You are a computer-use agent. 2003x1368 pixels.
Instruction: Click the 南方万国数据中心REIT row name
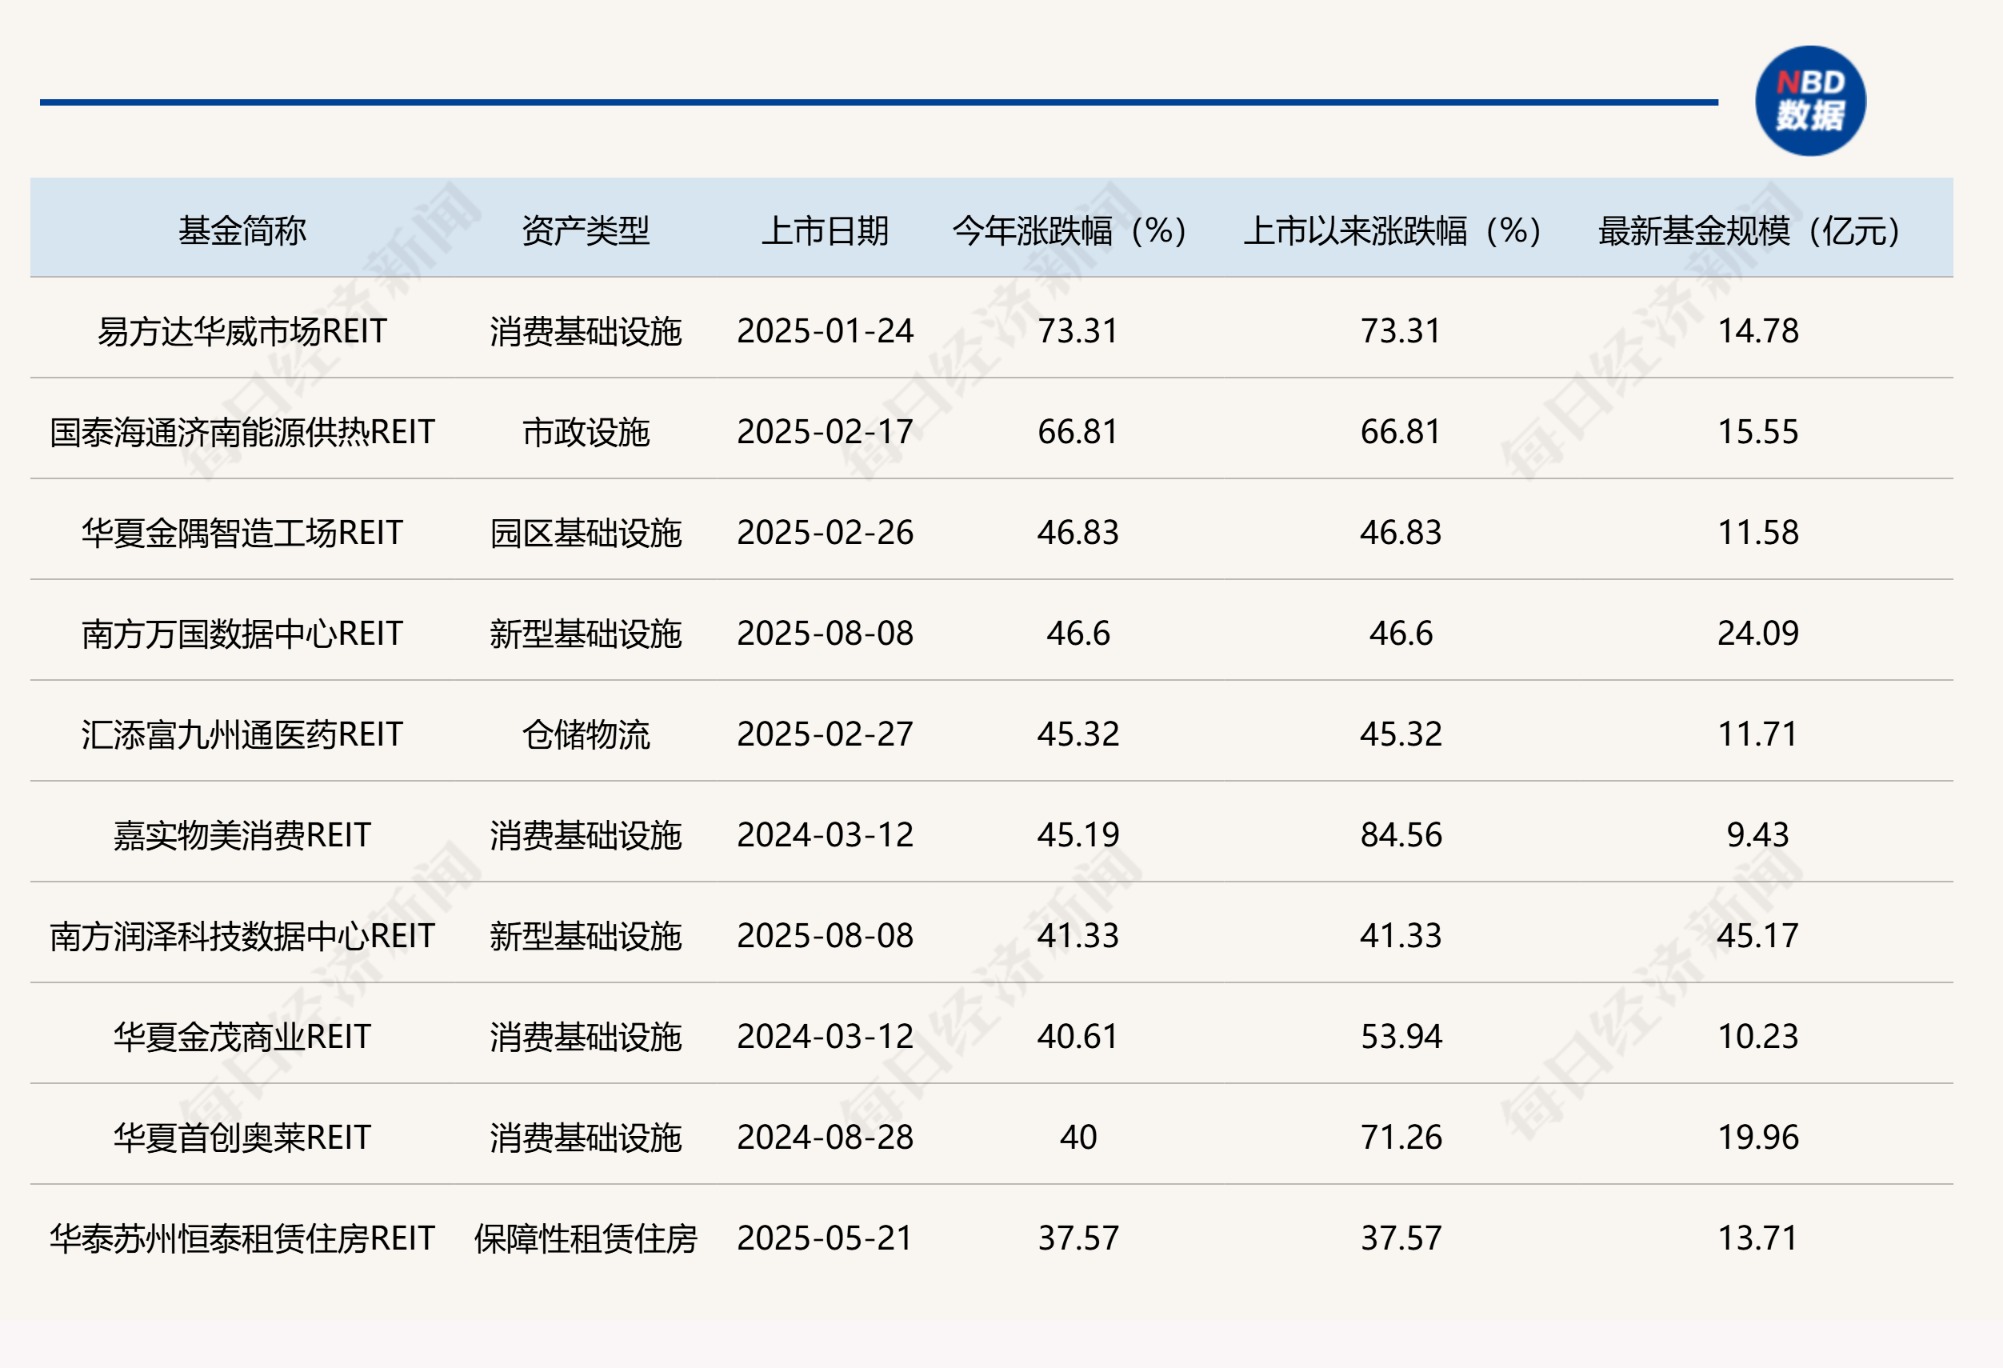pyautogui.click(x=242, y=634)
